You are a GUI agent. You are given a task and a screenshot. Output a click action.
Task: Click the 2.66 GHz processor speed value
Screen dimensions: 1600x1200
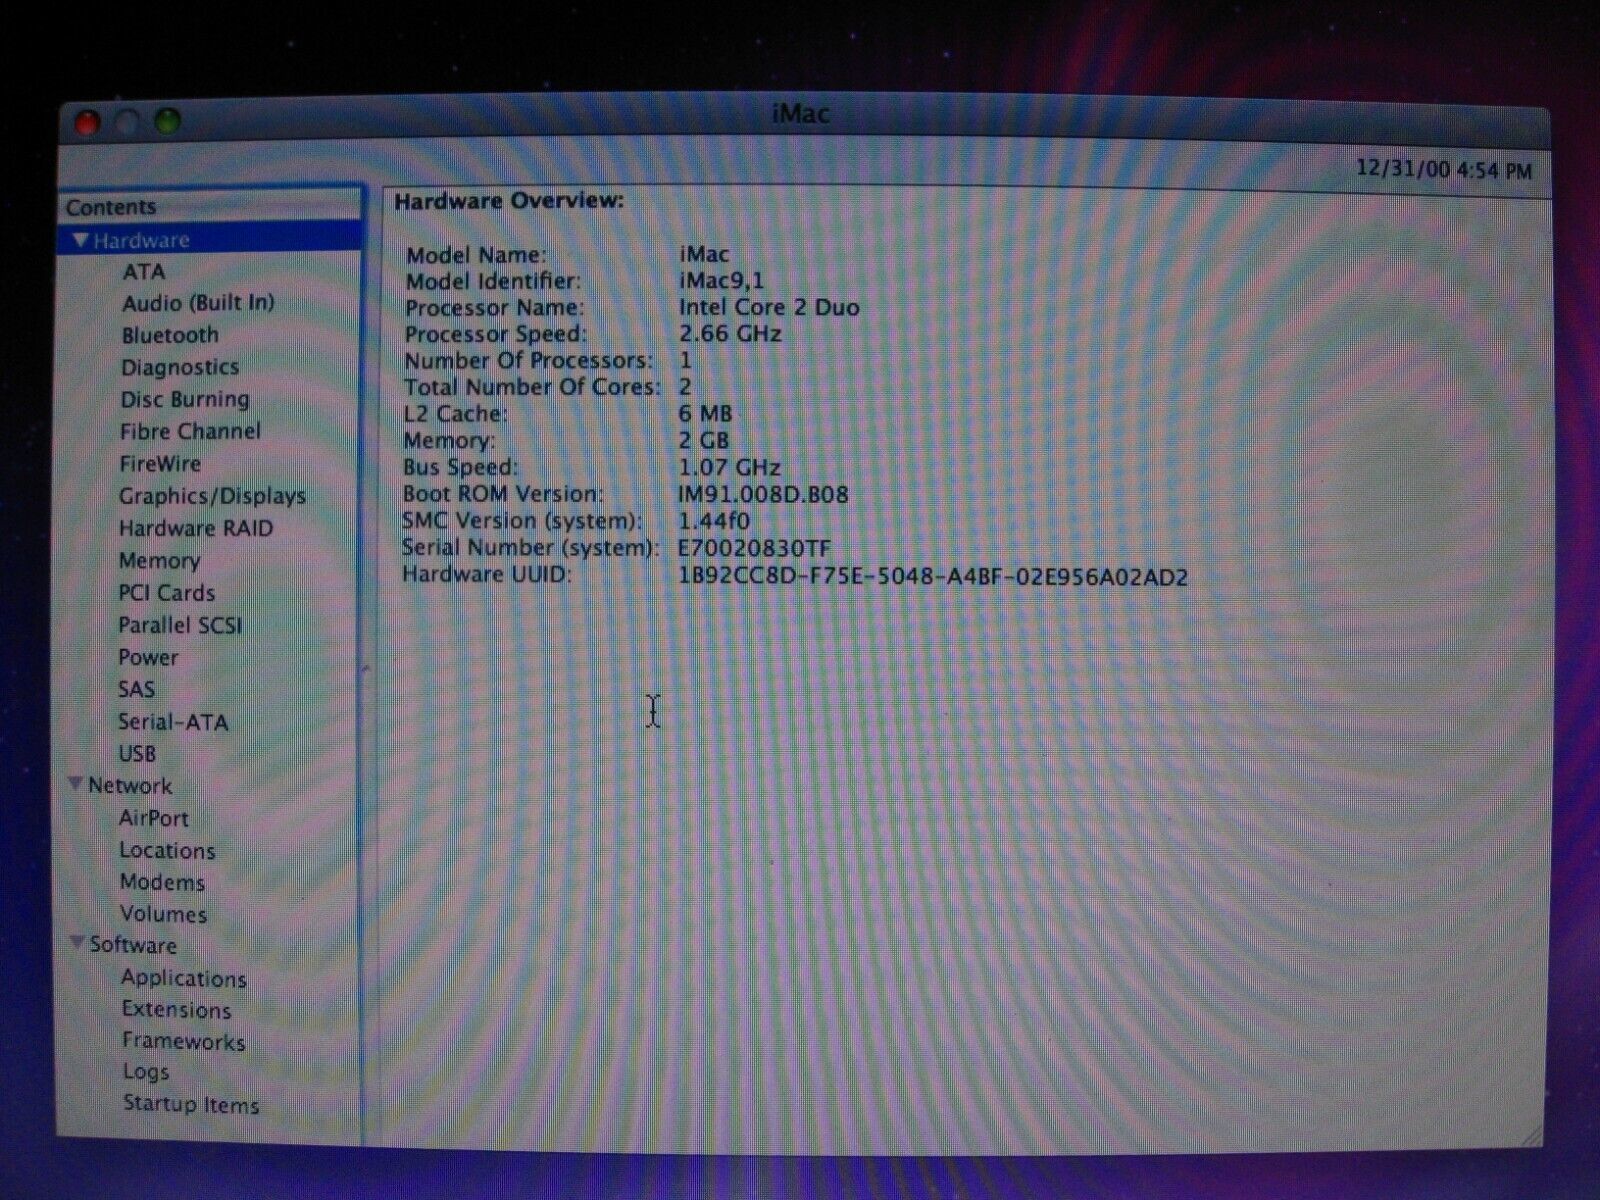730,334
